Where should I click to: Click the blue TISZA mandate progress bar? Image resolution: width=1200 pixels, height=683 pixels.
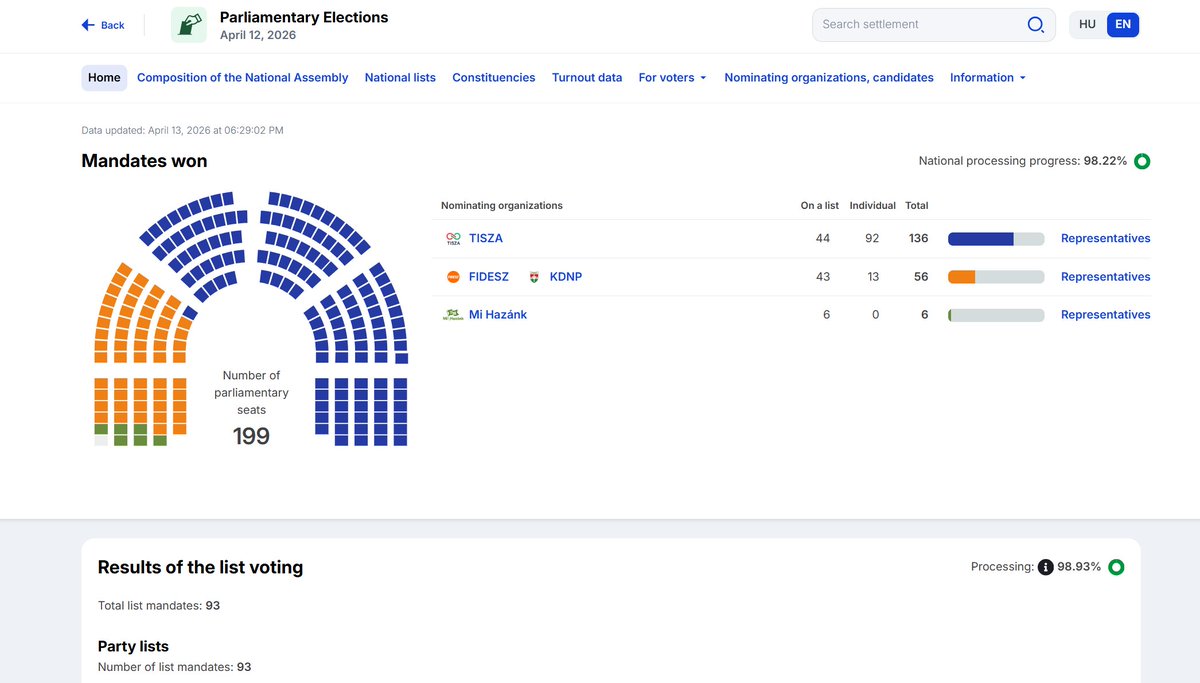pos(996,239)
